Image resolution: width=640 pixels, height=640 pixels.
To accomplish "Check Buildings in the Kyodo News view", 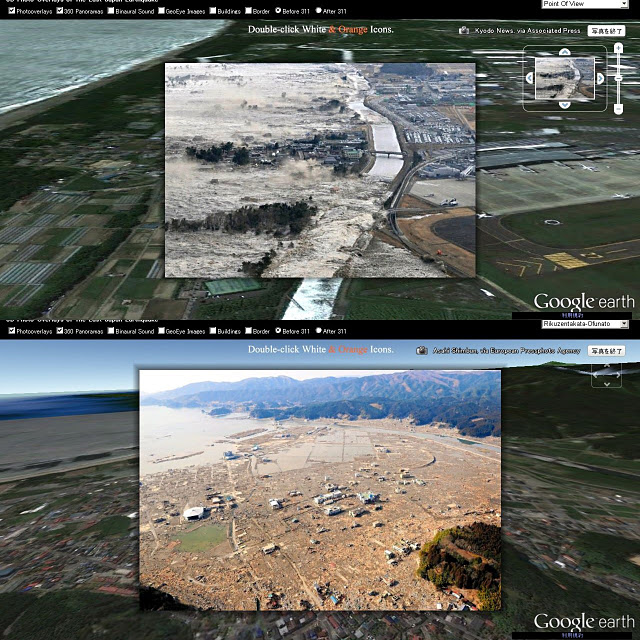I will (213, 11).
